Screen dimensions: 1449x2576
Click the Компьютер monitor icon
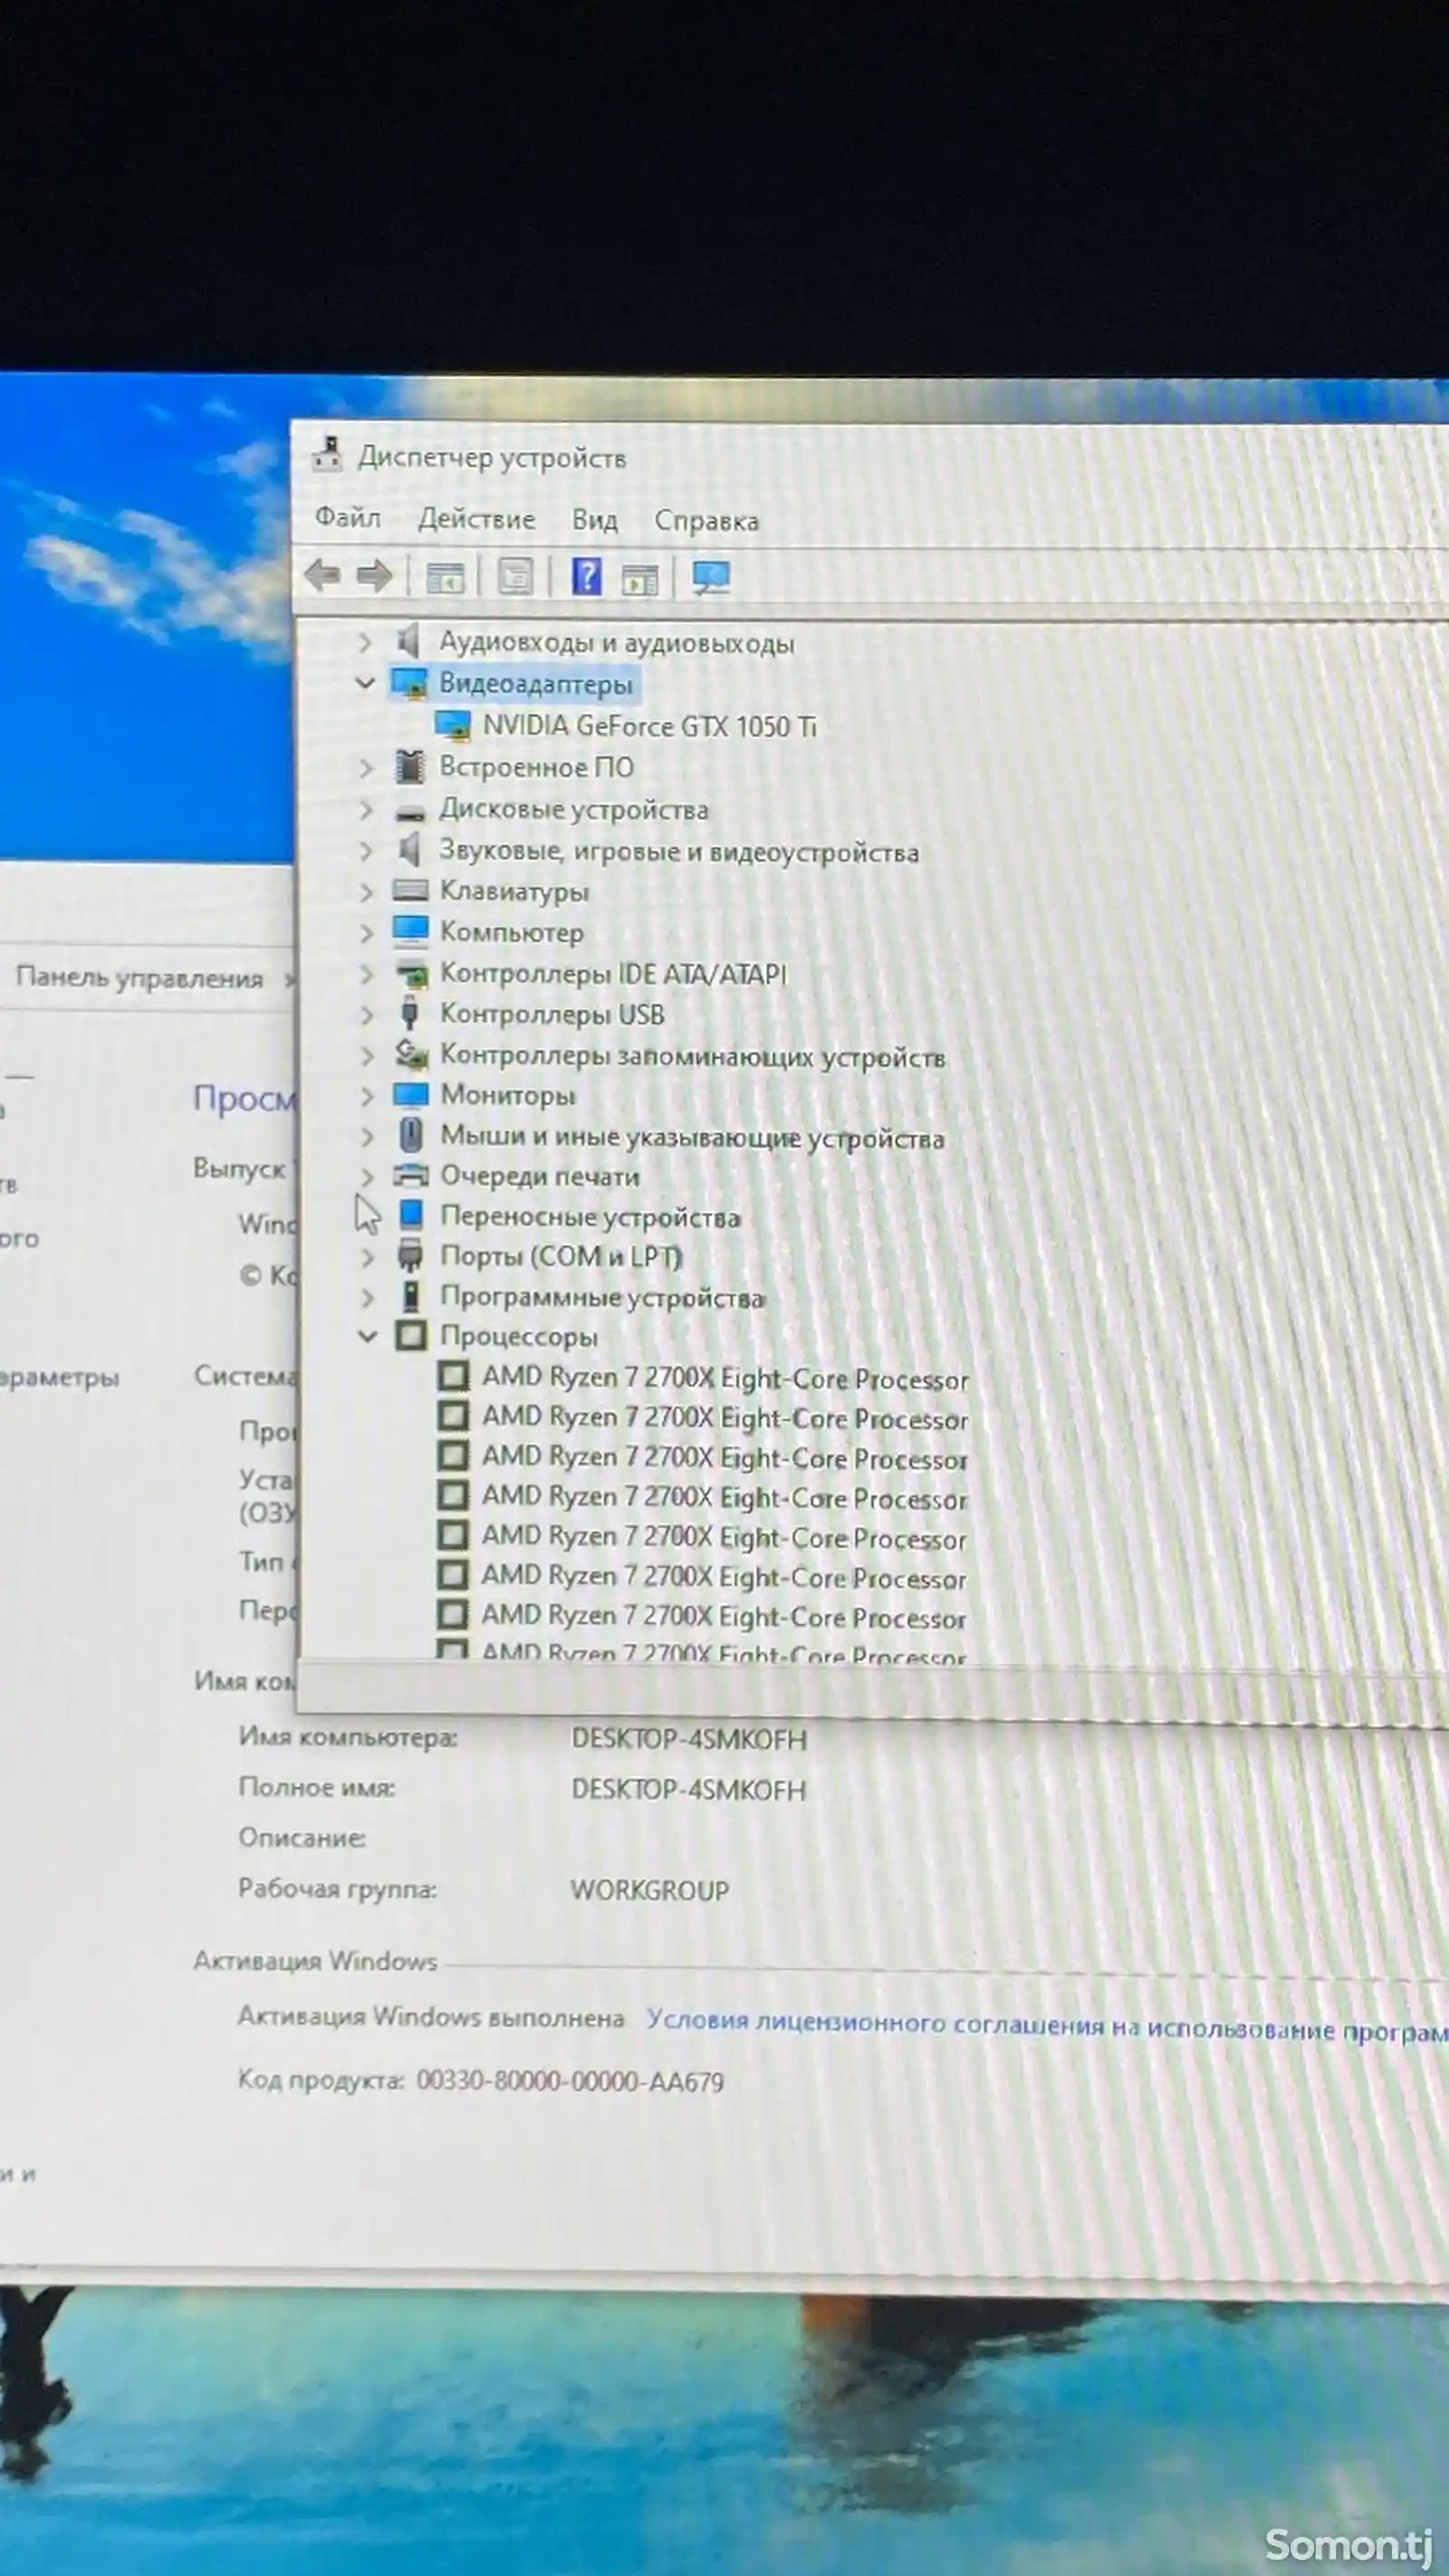click(410, 931)
